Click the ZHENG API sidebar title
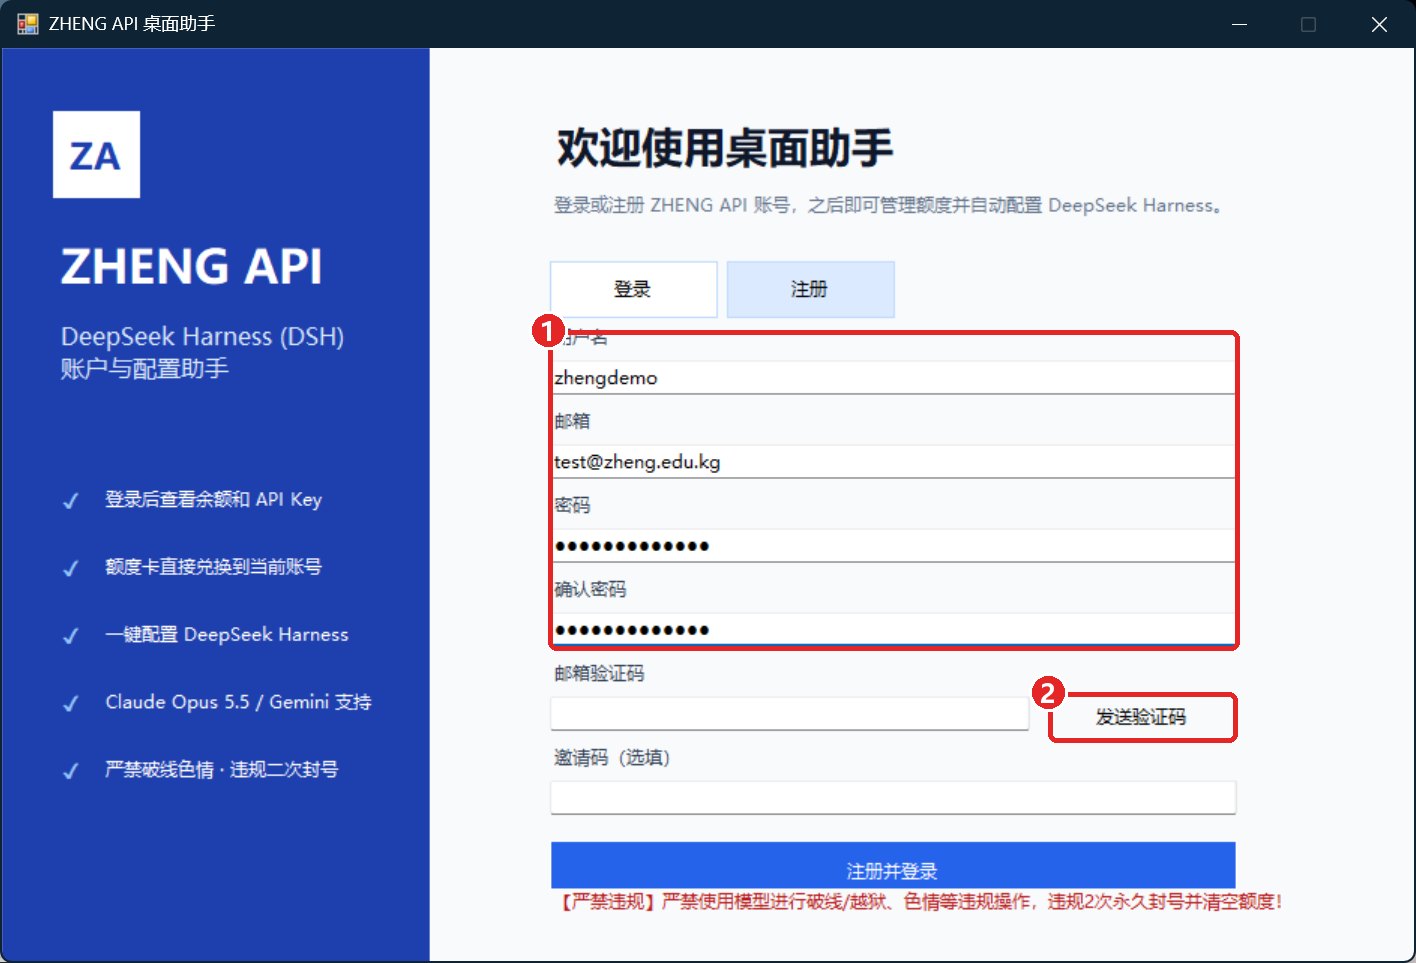Image resolution: width=1416 pixels, height=963 pixels. [x=192, y=266]
